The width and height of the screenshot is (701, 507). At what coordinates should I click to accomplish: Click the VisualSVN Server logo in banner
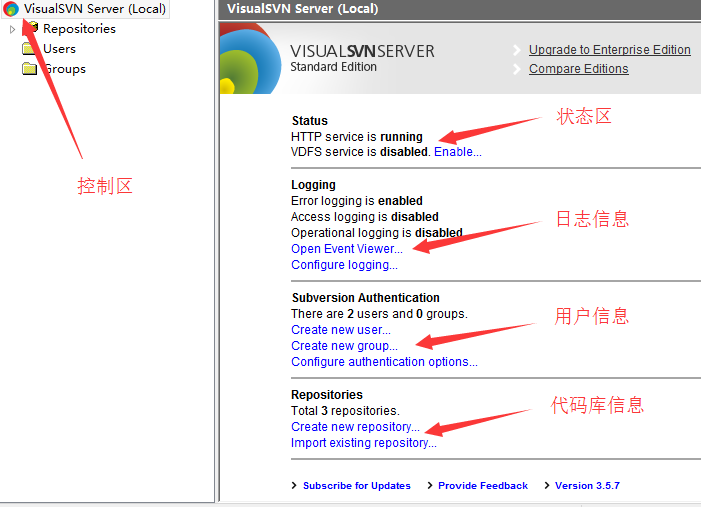(250, 59)
